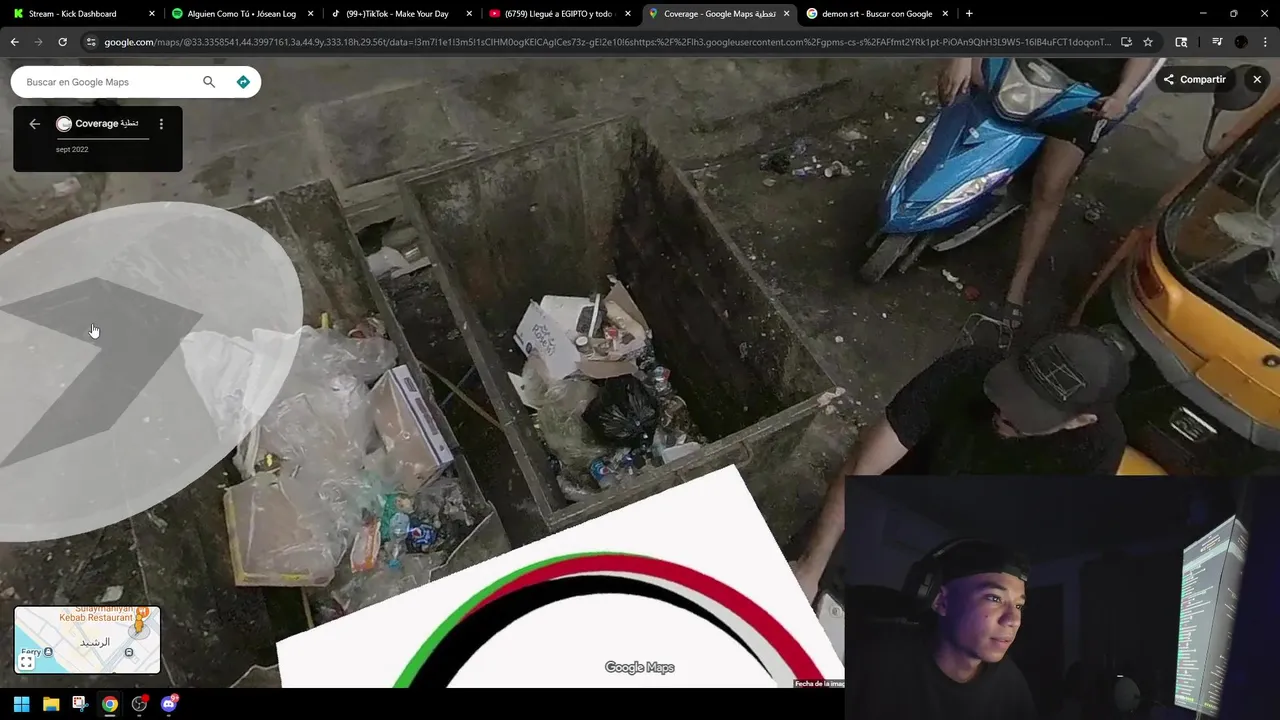Expand the minimap with the fullscreen icon

click(26, 662)
